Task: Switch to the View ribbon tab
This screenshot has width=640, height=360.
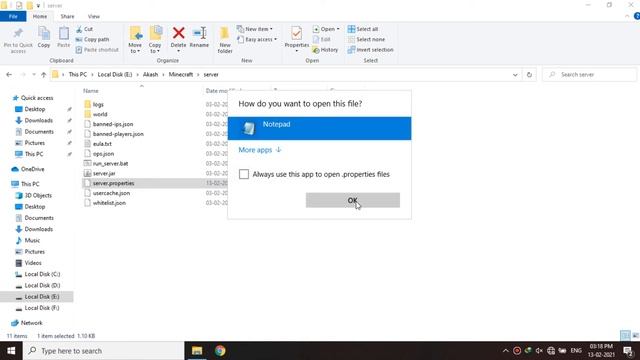Action: pos(93,16)
